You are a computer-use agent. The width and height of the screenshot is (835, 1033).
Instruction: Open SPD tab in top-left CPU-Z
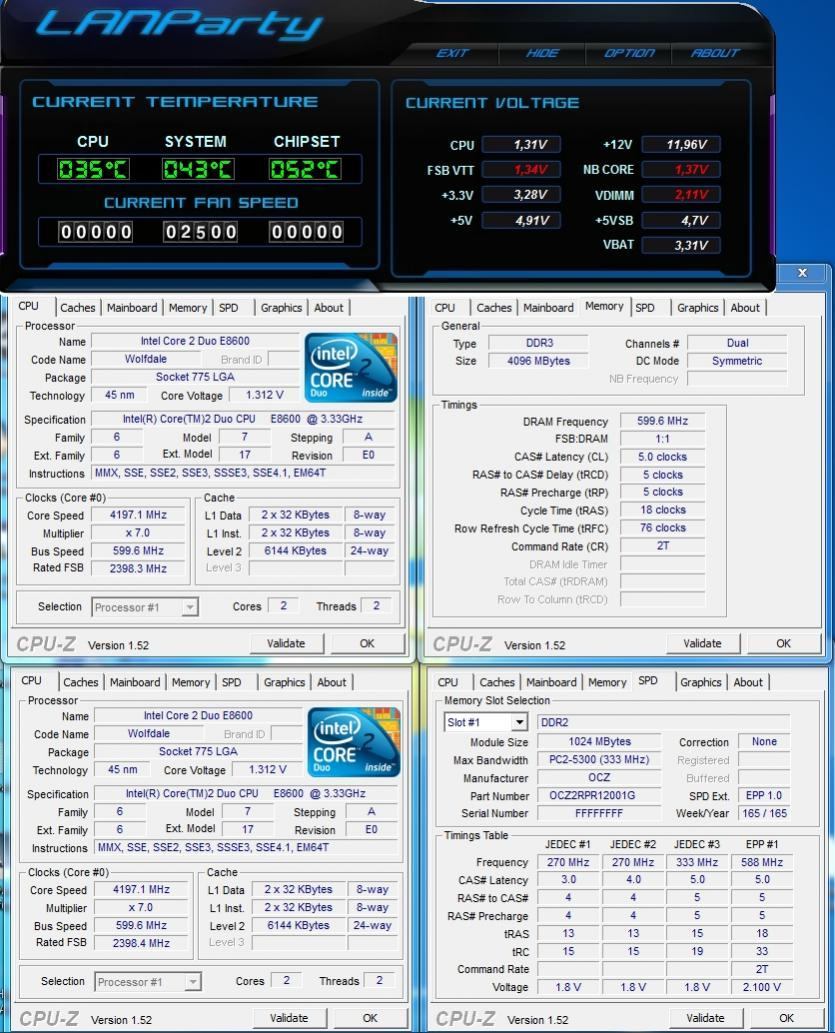(229, 308)
